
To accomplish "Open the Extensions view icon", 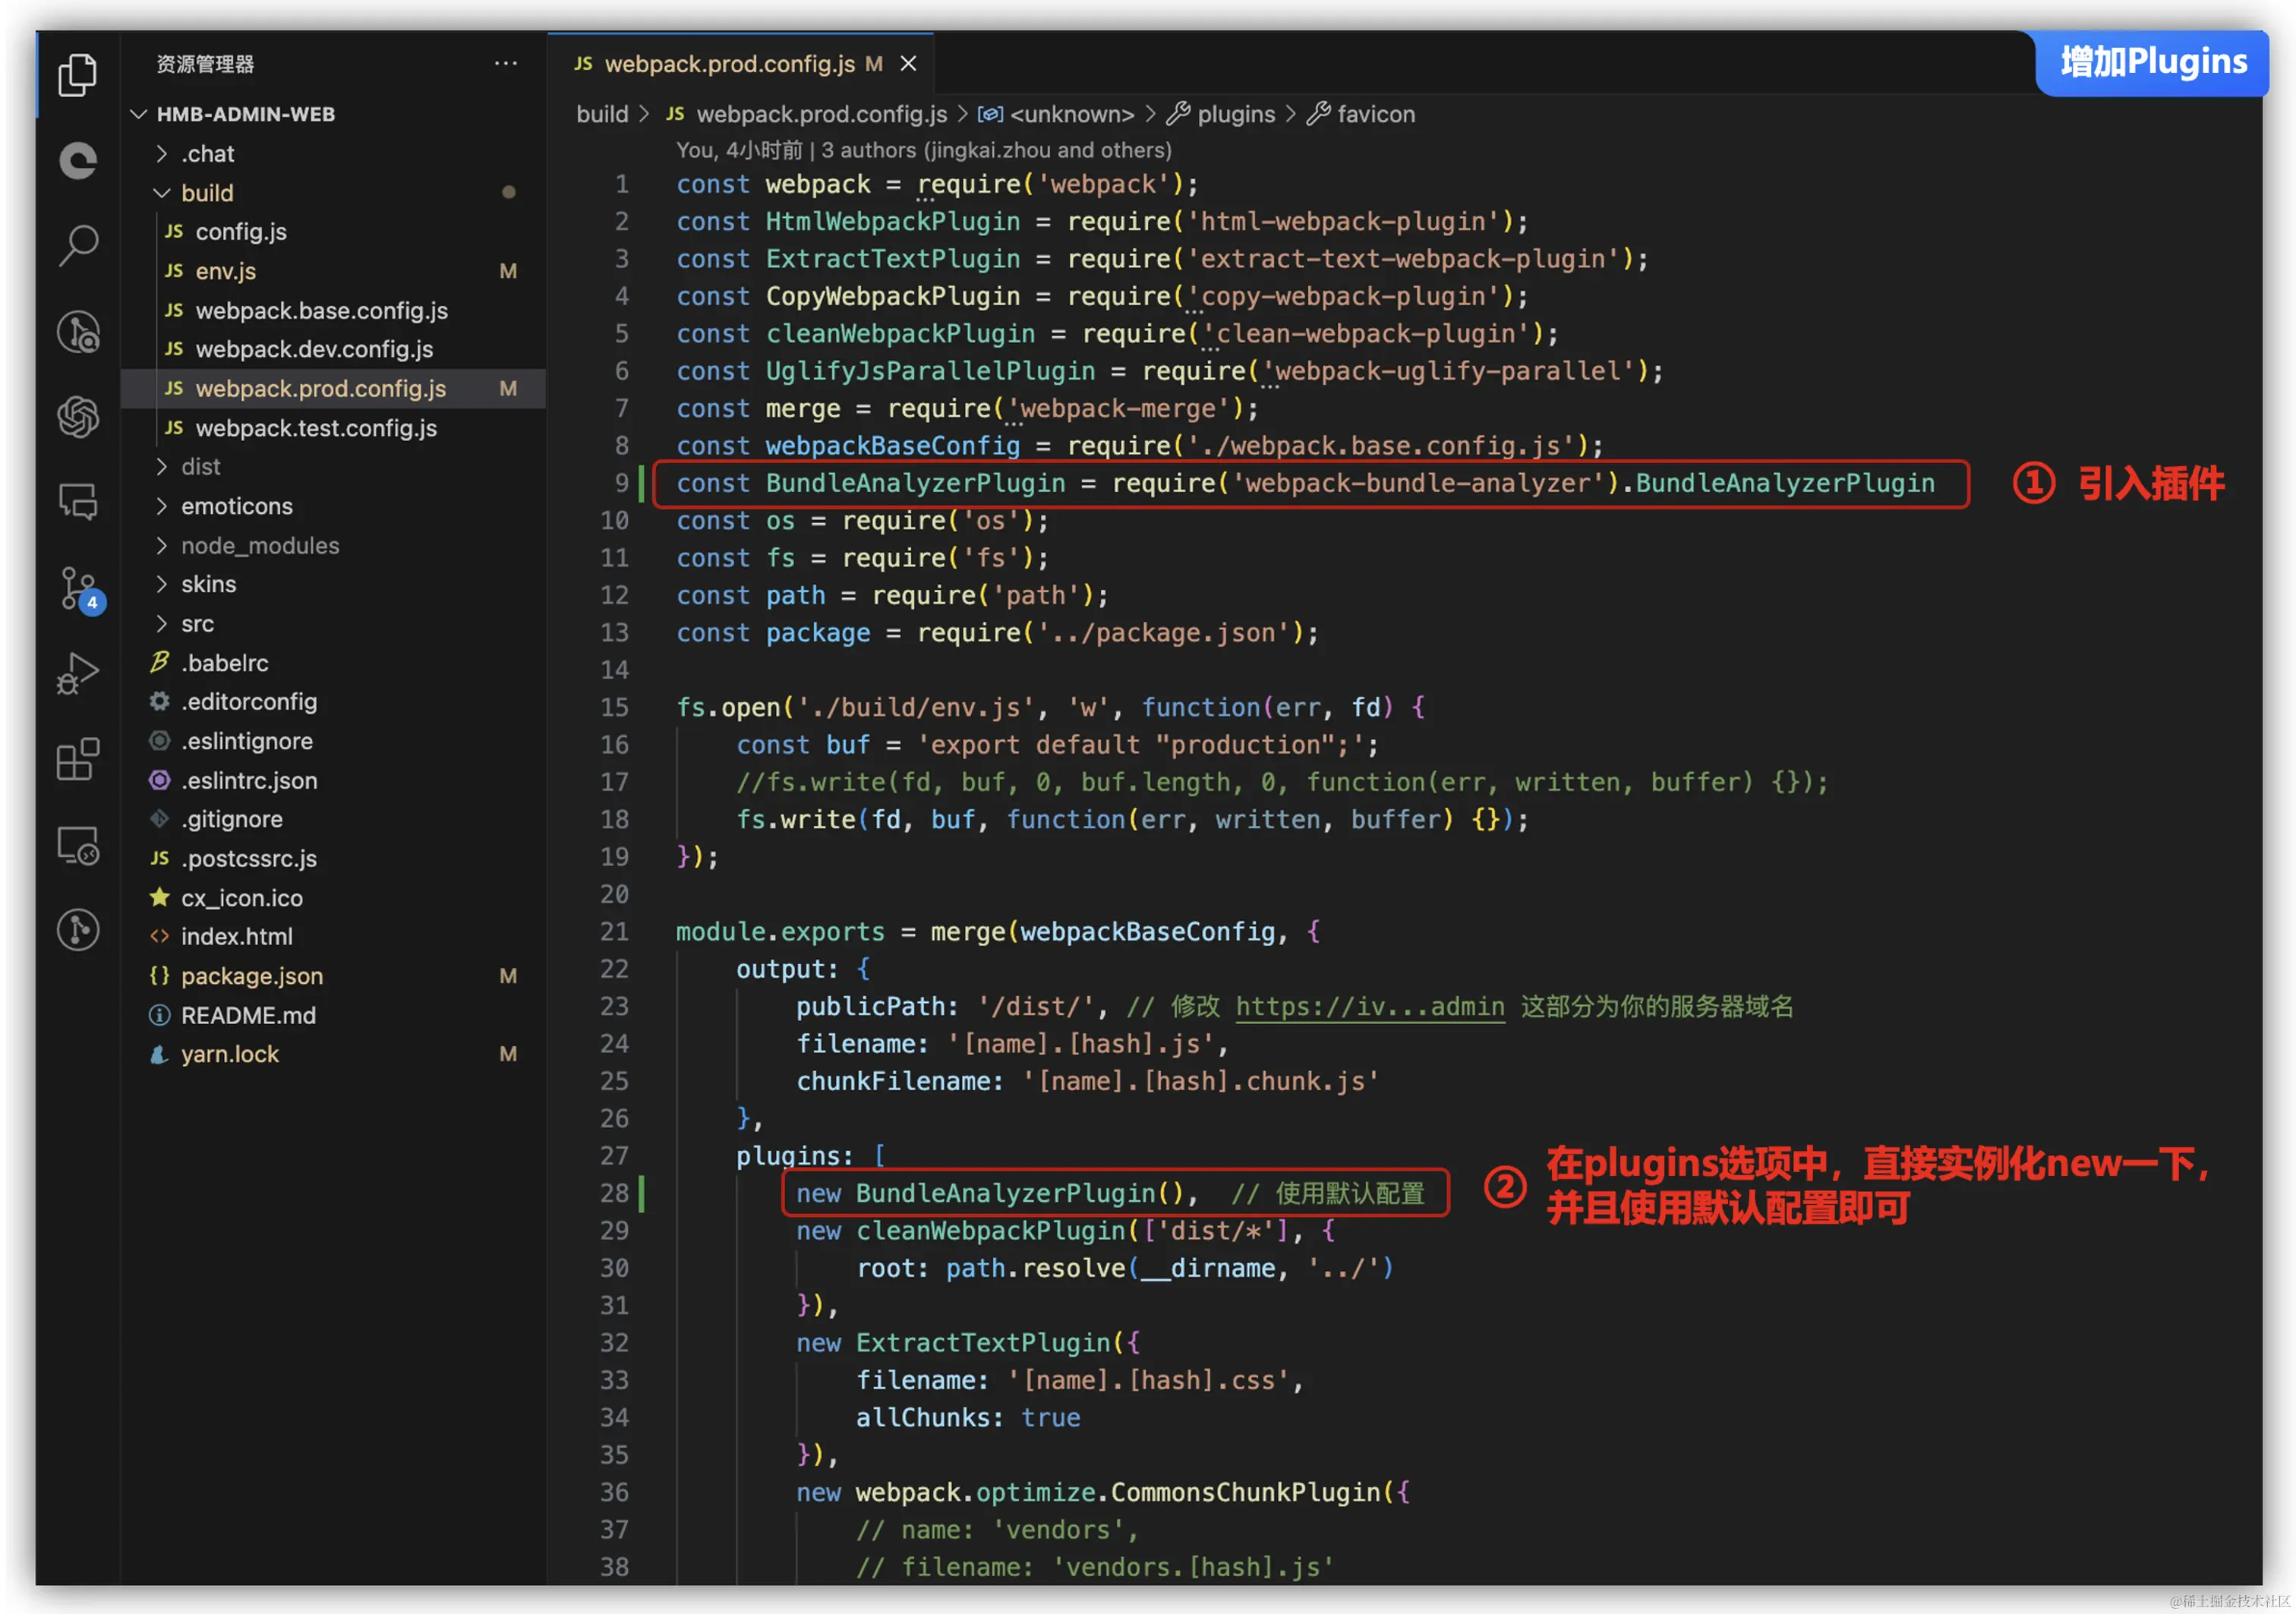I will (77, 759).
